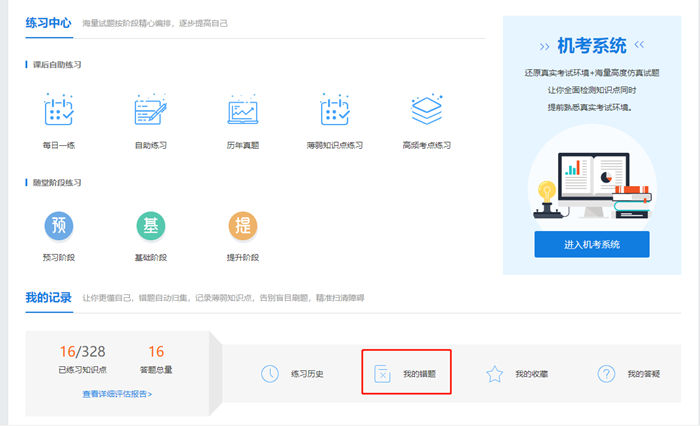Viewport: 700px width, 426px height.
Task: Click the 历年真题 label
Action: 243,145
